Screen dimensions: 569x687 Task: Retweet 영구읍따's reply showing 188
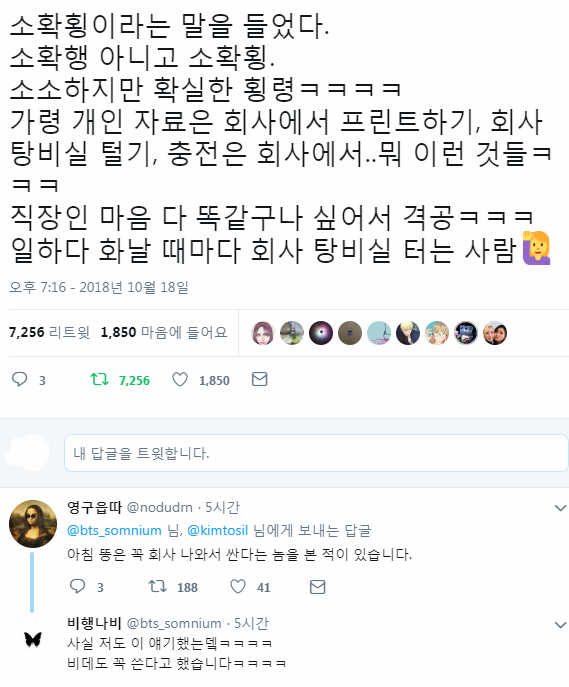tap(157, 586)
